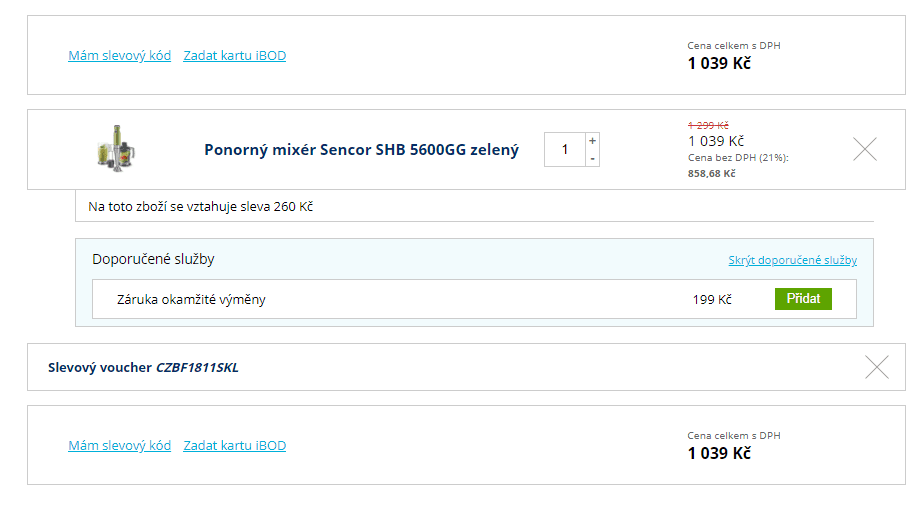The image size is (920, 507).
Task: Click the 858,68 Kč price without VAT
Action: tap(711, 173)
